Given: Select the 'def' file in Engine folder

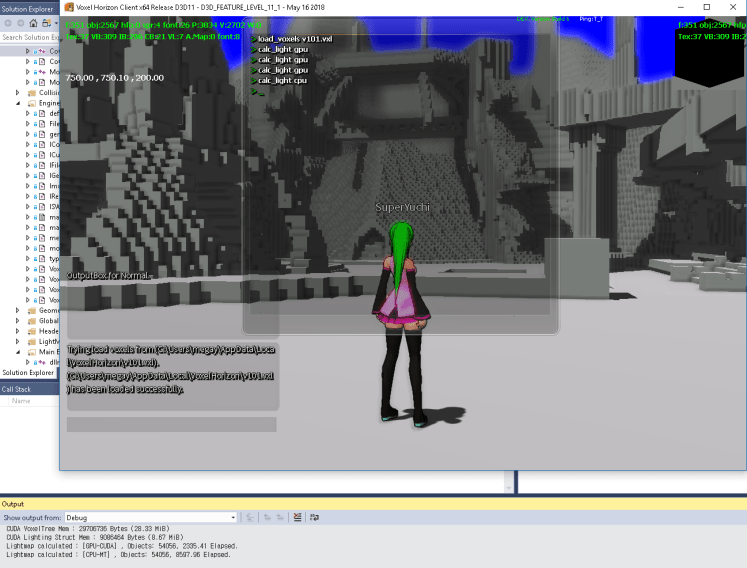Looking at the screenshot, I should 54,113.
